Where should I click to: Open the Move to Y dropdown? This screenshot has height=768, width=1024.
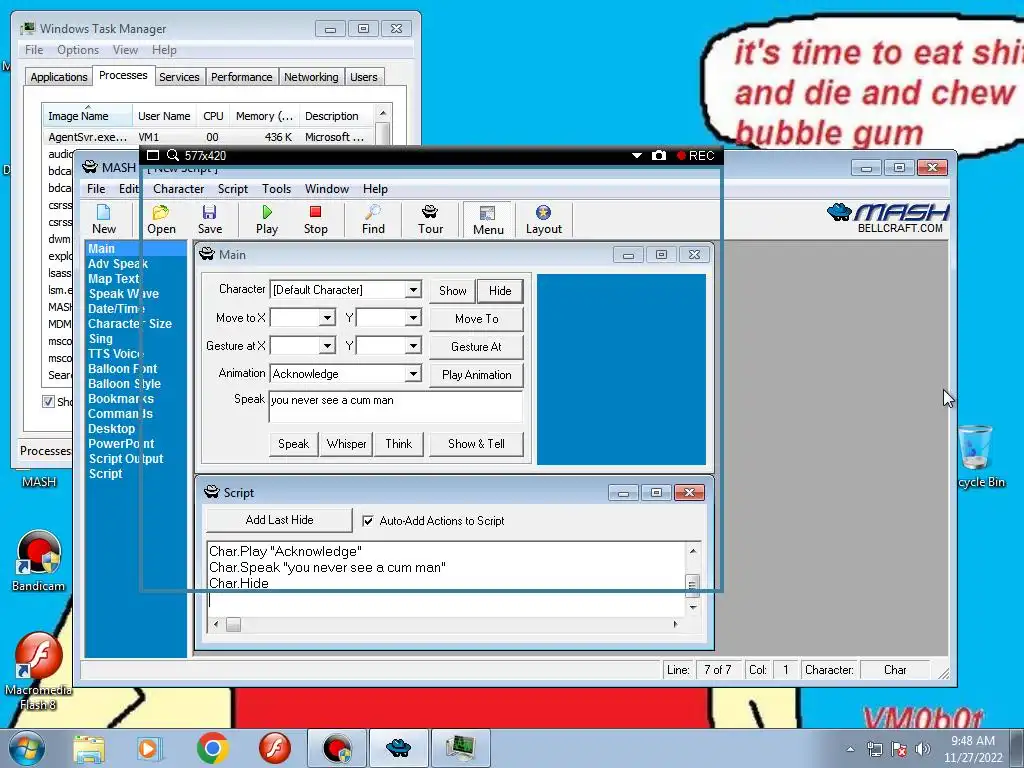pyautogui.click(x=413, y=317)
